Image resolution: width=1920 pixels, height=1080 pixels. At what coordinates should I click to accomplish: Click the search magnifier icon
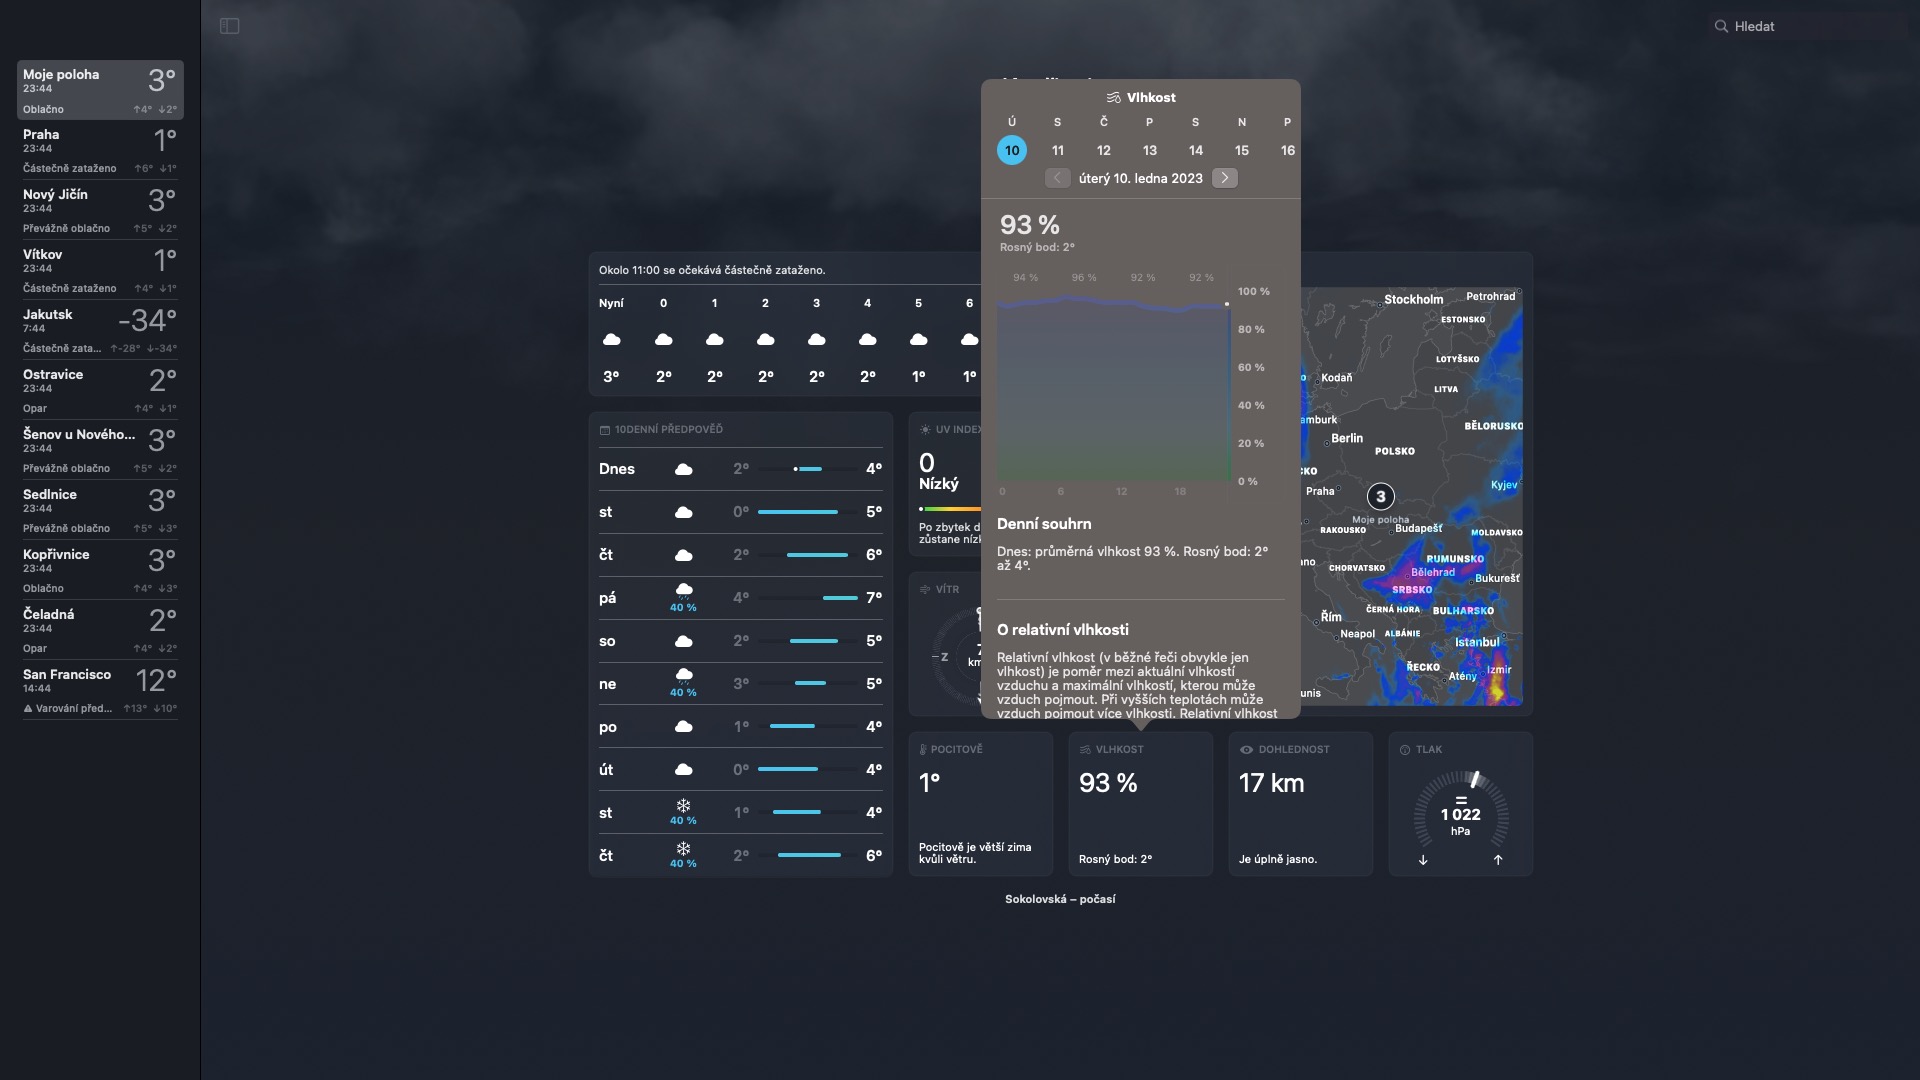pos(1721,27)
